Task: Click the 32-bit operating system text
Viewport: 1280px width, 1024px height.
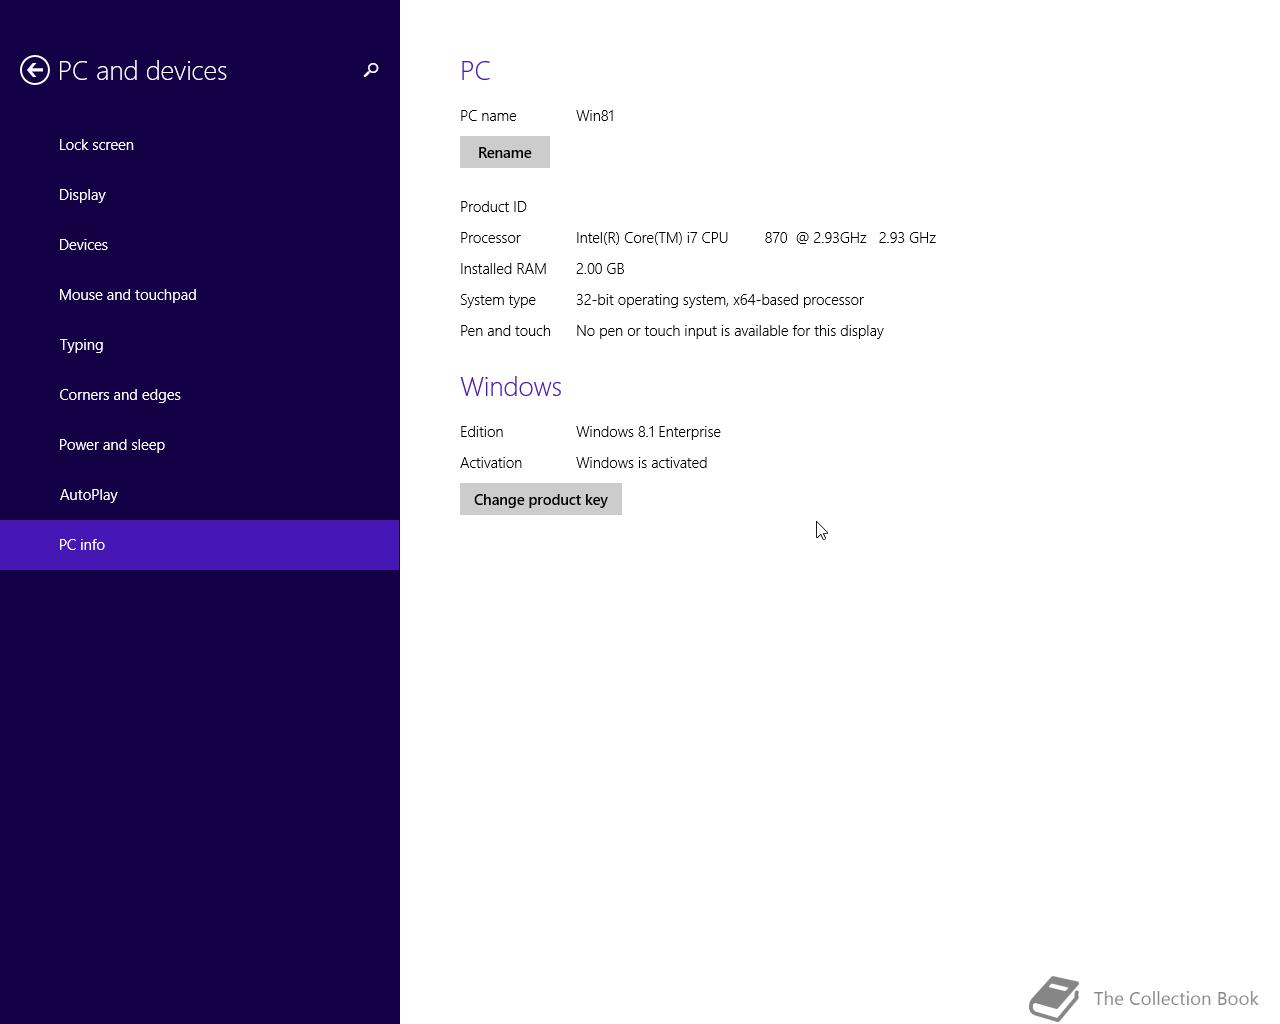Action: pyautogui.click(x=720, y=300)
